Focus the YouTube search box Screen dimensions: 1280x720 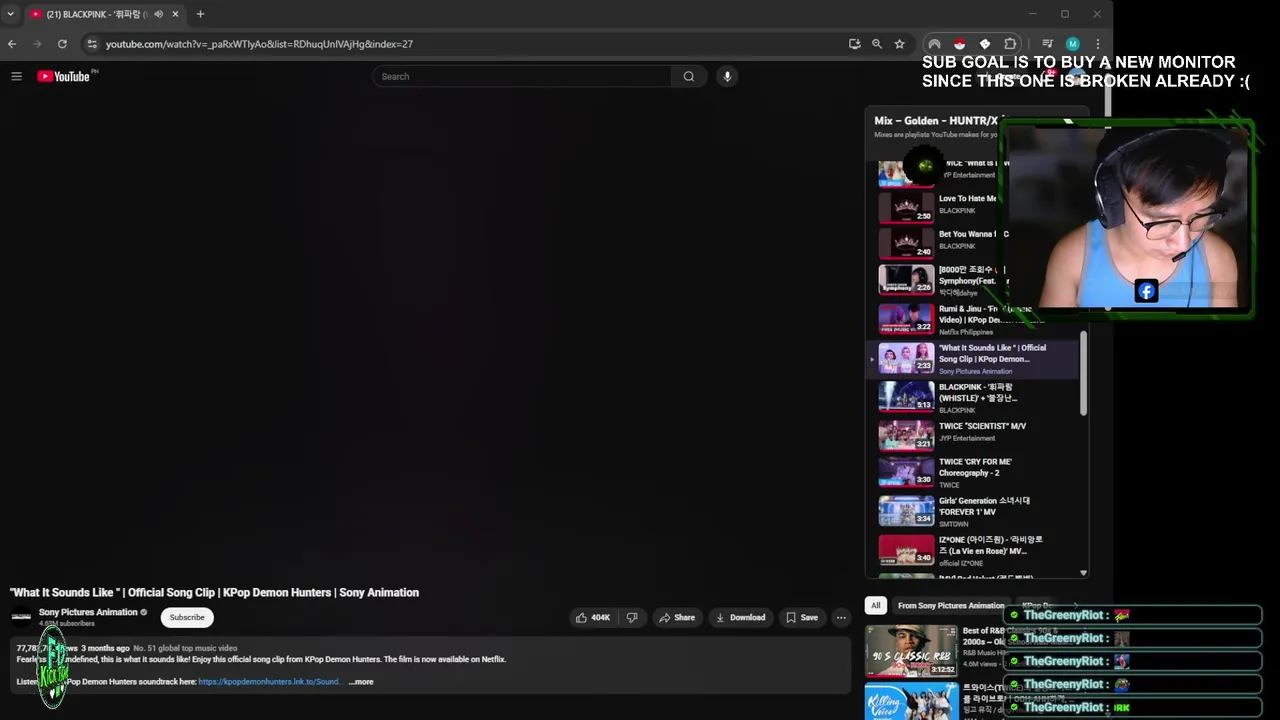[522, 76]
